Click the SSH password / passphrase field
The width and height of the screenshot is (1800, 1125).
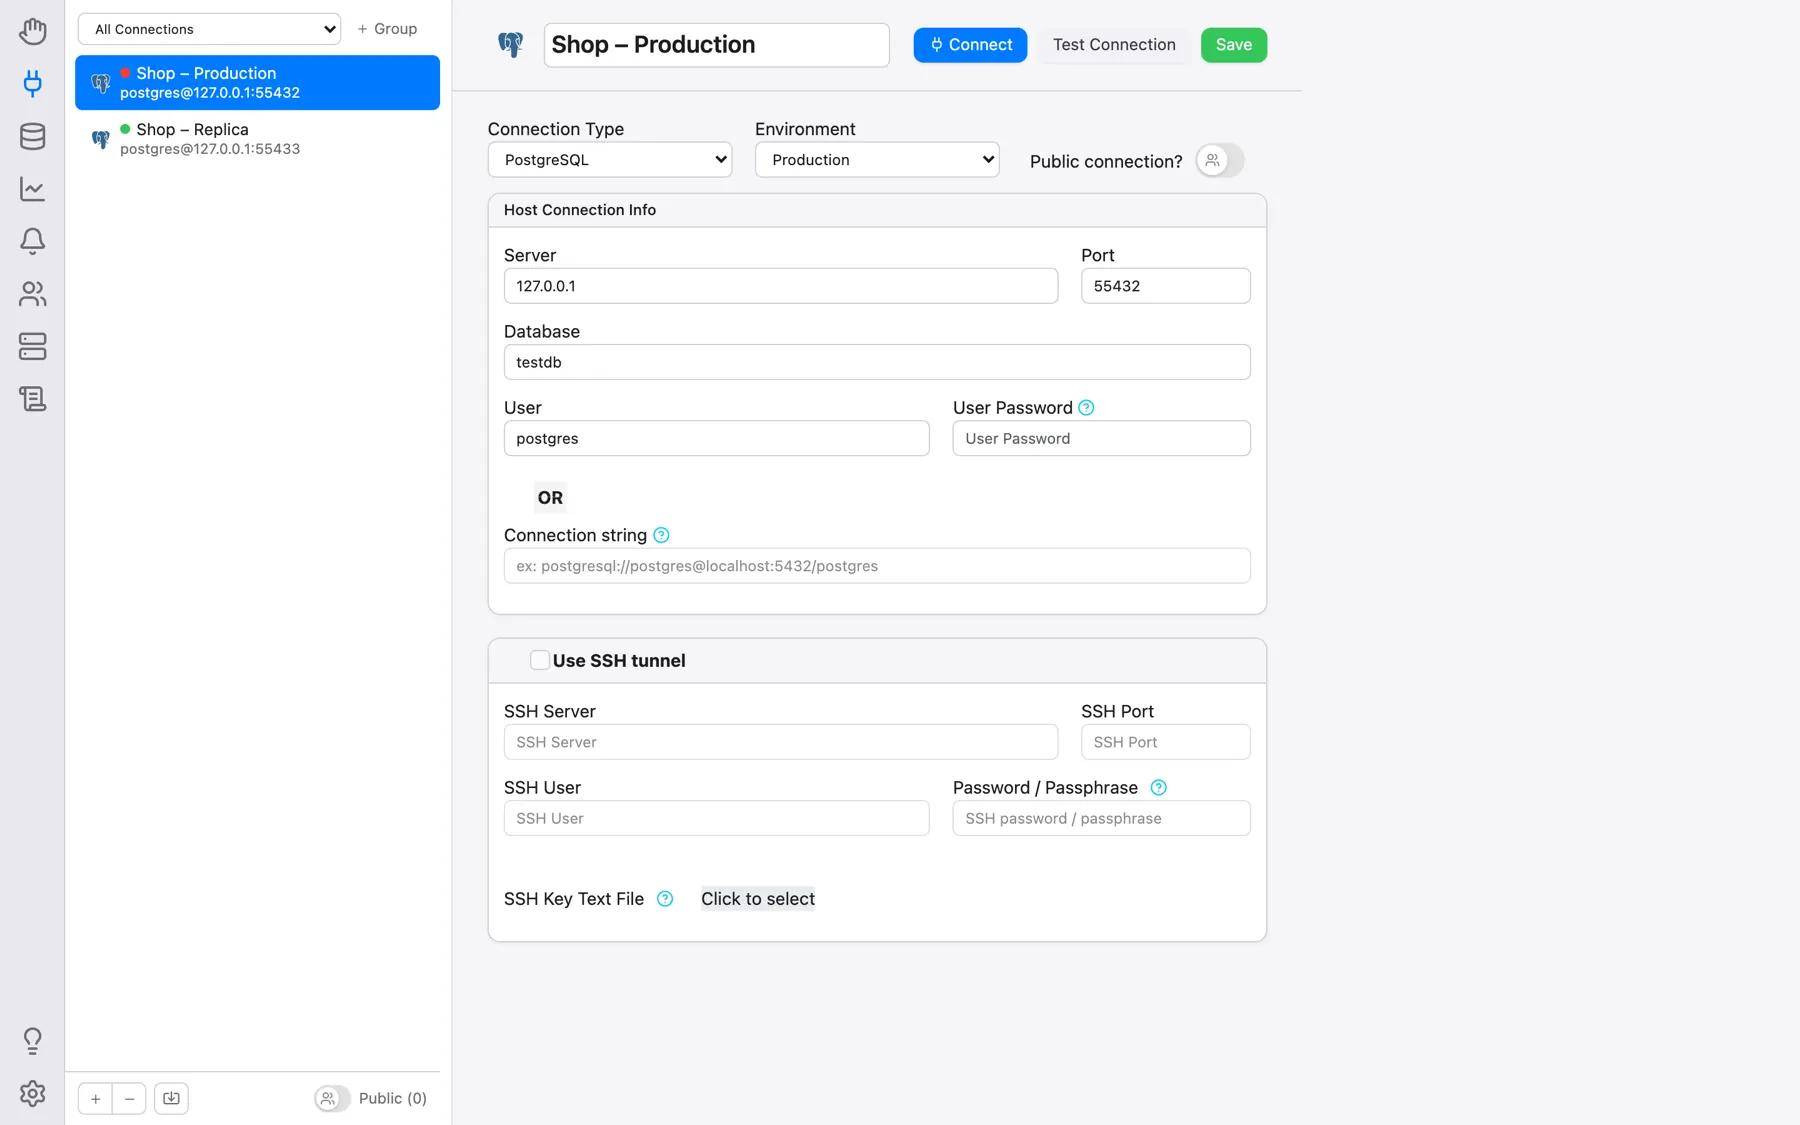click(x=1102, y=818)
